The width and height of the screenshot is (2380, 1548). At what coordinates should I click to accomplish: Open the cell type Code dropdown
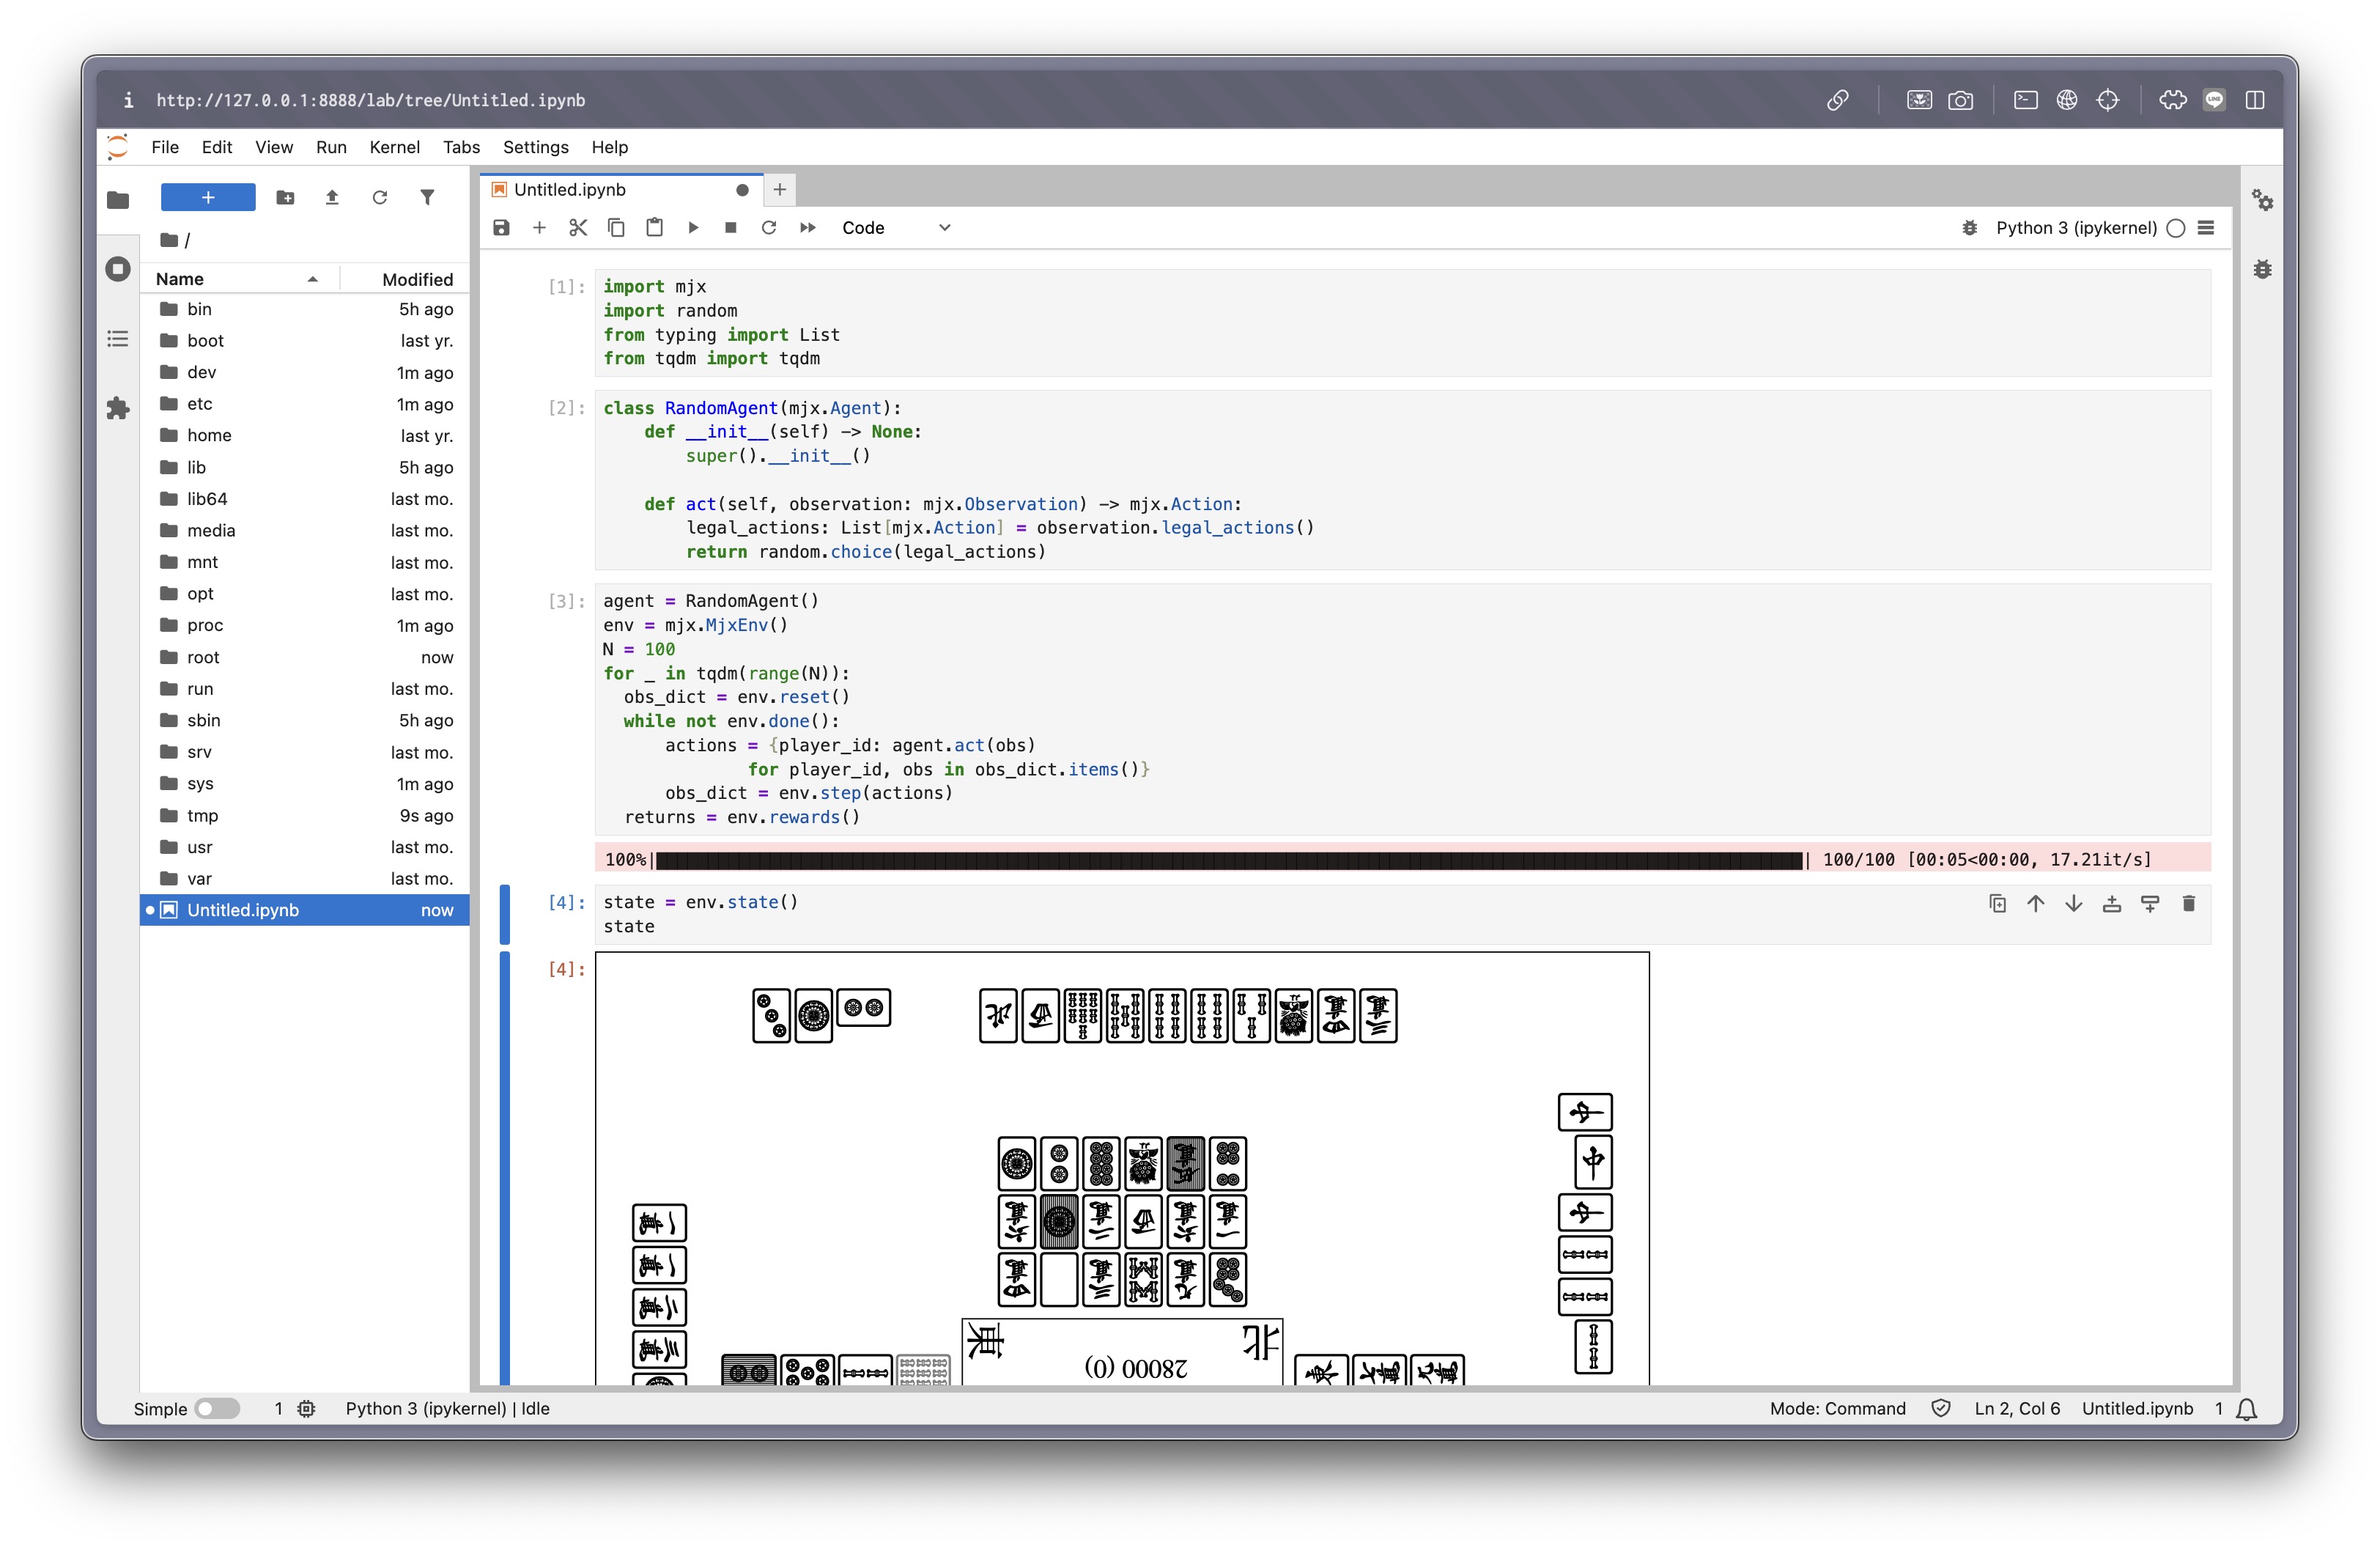pos(896,228)
